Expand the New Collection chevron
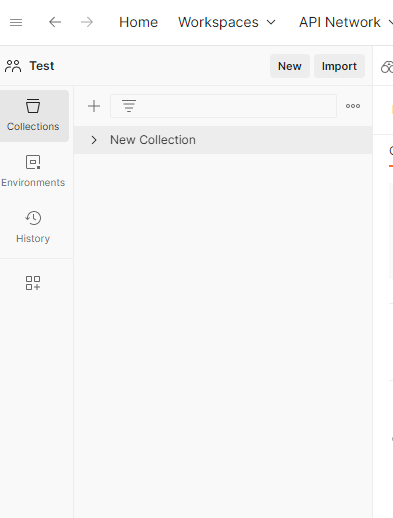 tap(94, 140)
